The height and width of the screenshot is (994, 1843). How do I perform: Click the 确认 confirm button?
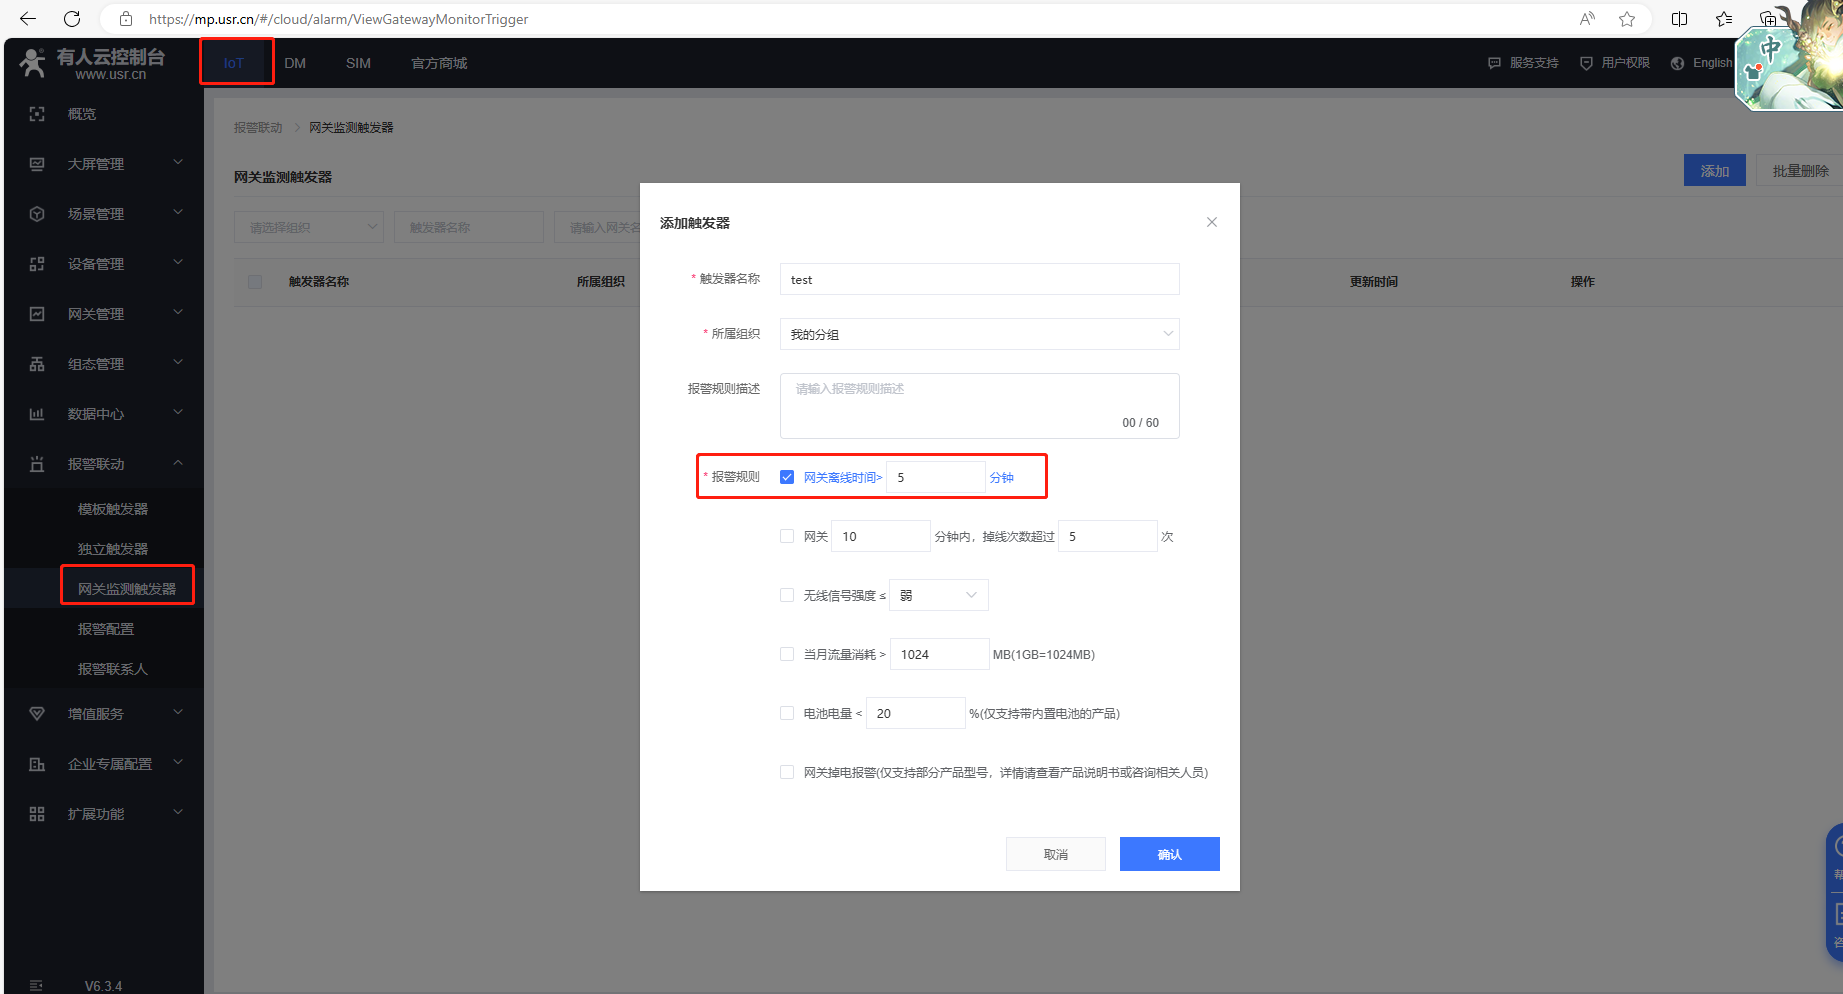[x=1169, y=854]
